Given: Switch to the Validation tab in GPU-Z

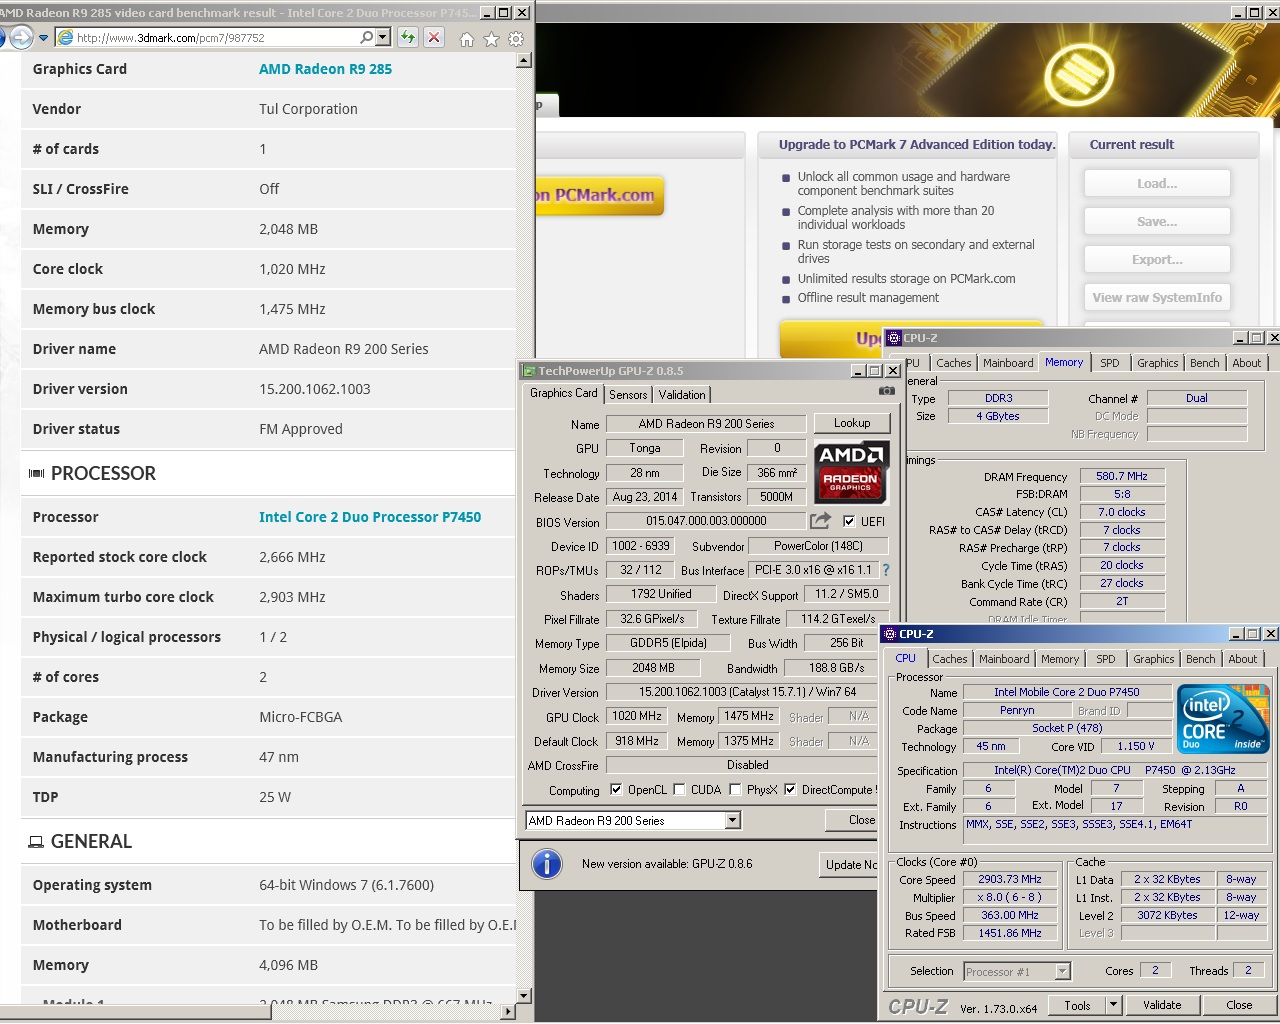Looking at the screenshot, I should [x=682, y=395].
